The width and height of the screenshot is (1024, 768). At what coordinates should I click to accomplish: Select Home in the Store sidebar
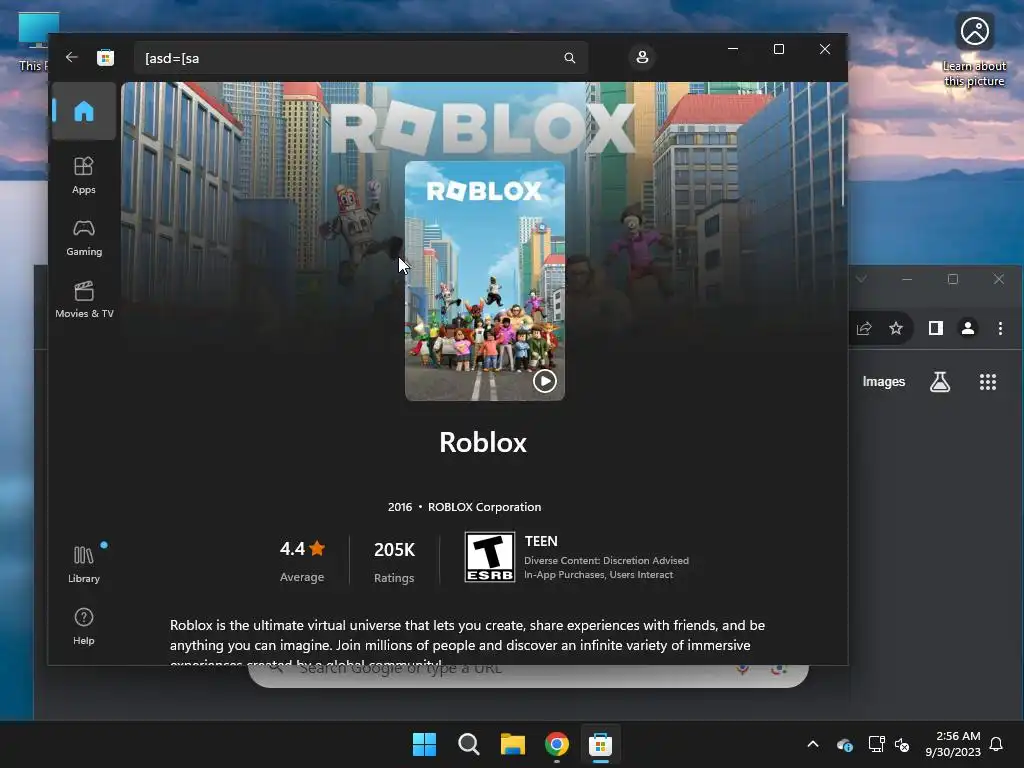(x=84, y=111)
